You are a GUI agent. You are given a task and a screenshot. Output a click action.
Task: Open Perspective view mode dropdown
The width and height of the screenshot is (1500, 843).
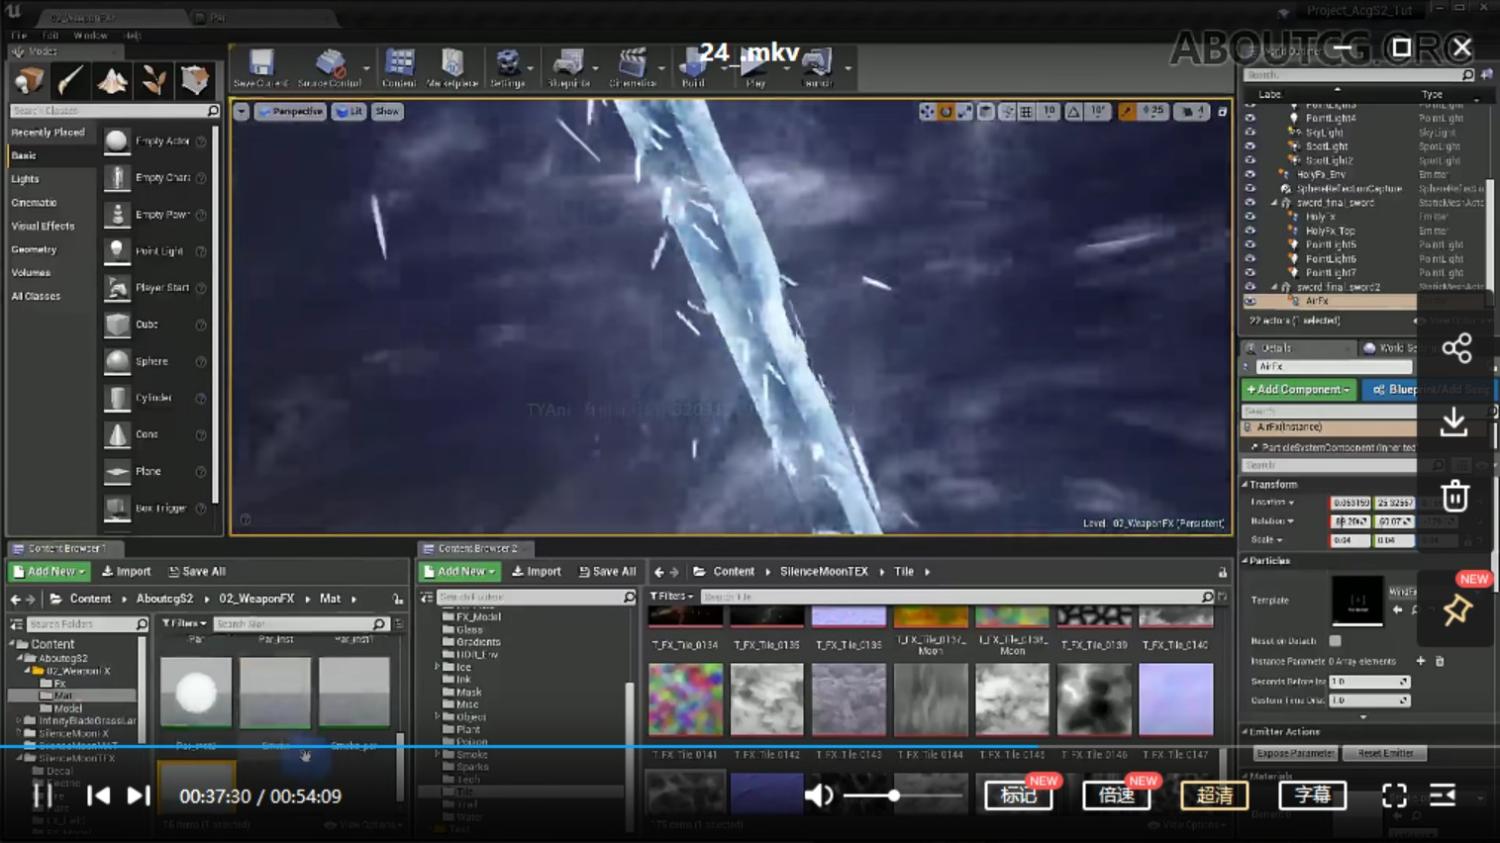pyautogui.click(x=290, y=111)
